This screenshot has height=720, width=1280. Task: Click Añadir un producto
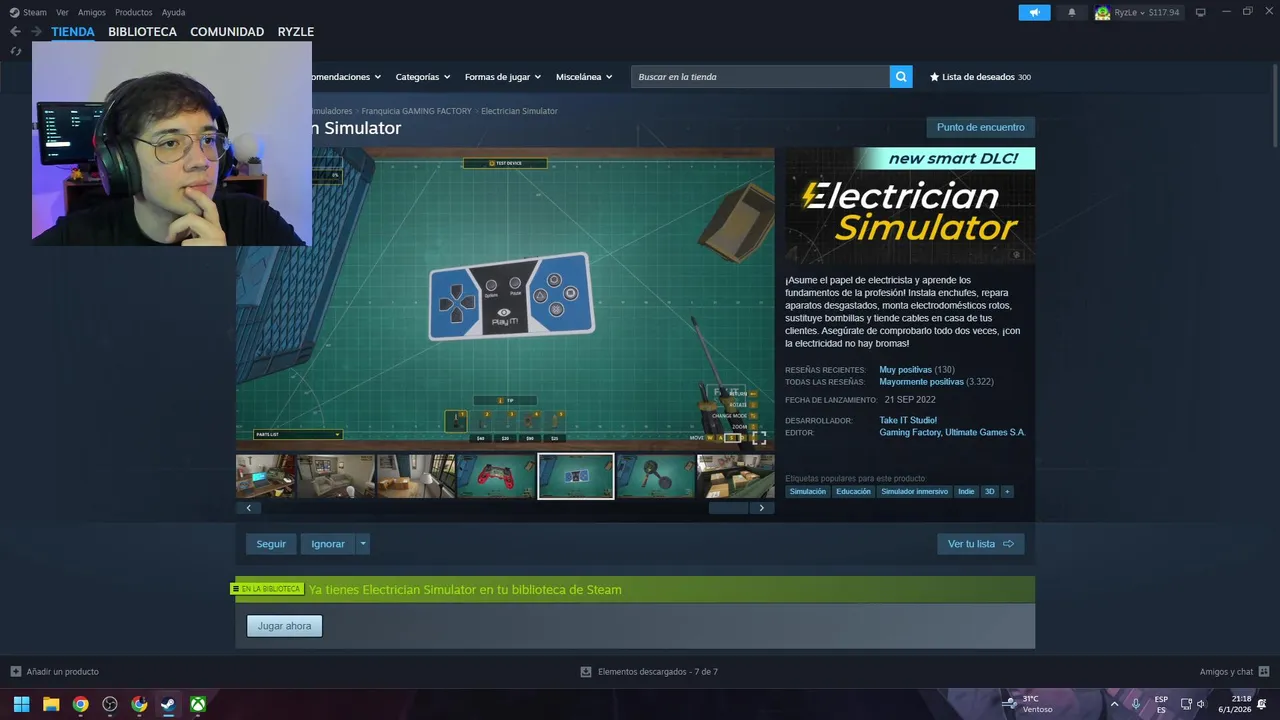tap(55, 672)
